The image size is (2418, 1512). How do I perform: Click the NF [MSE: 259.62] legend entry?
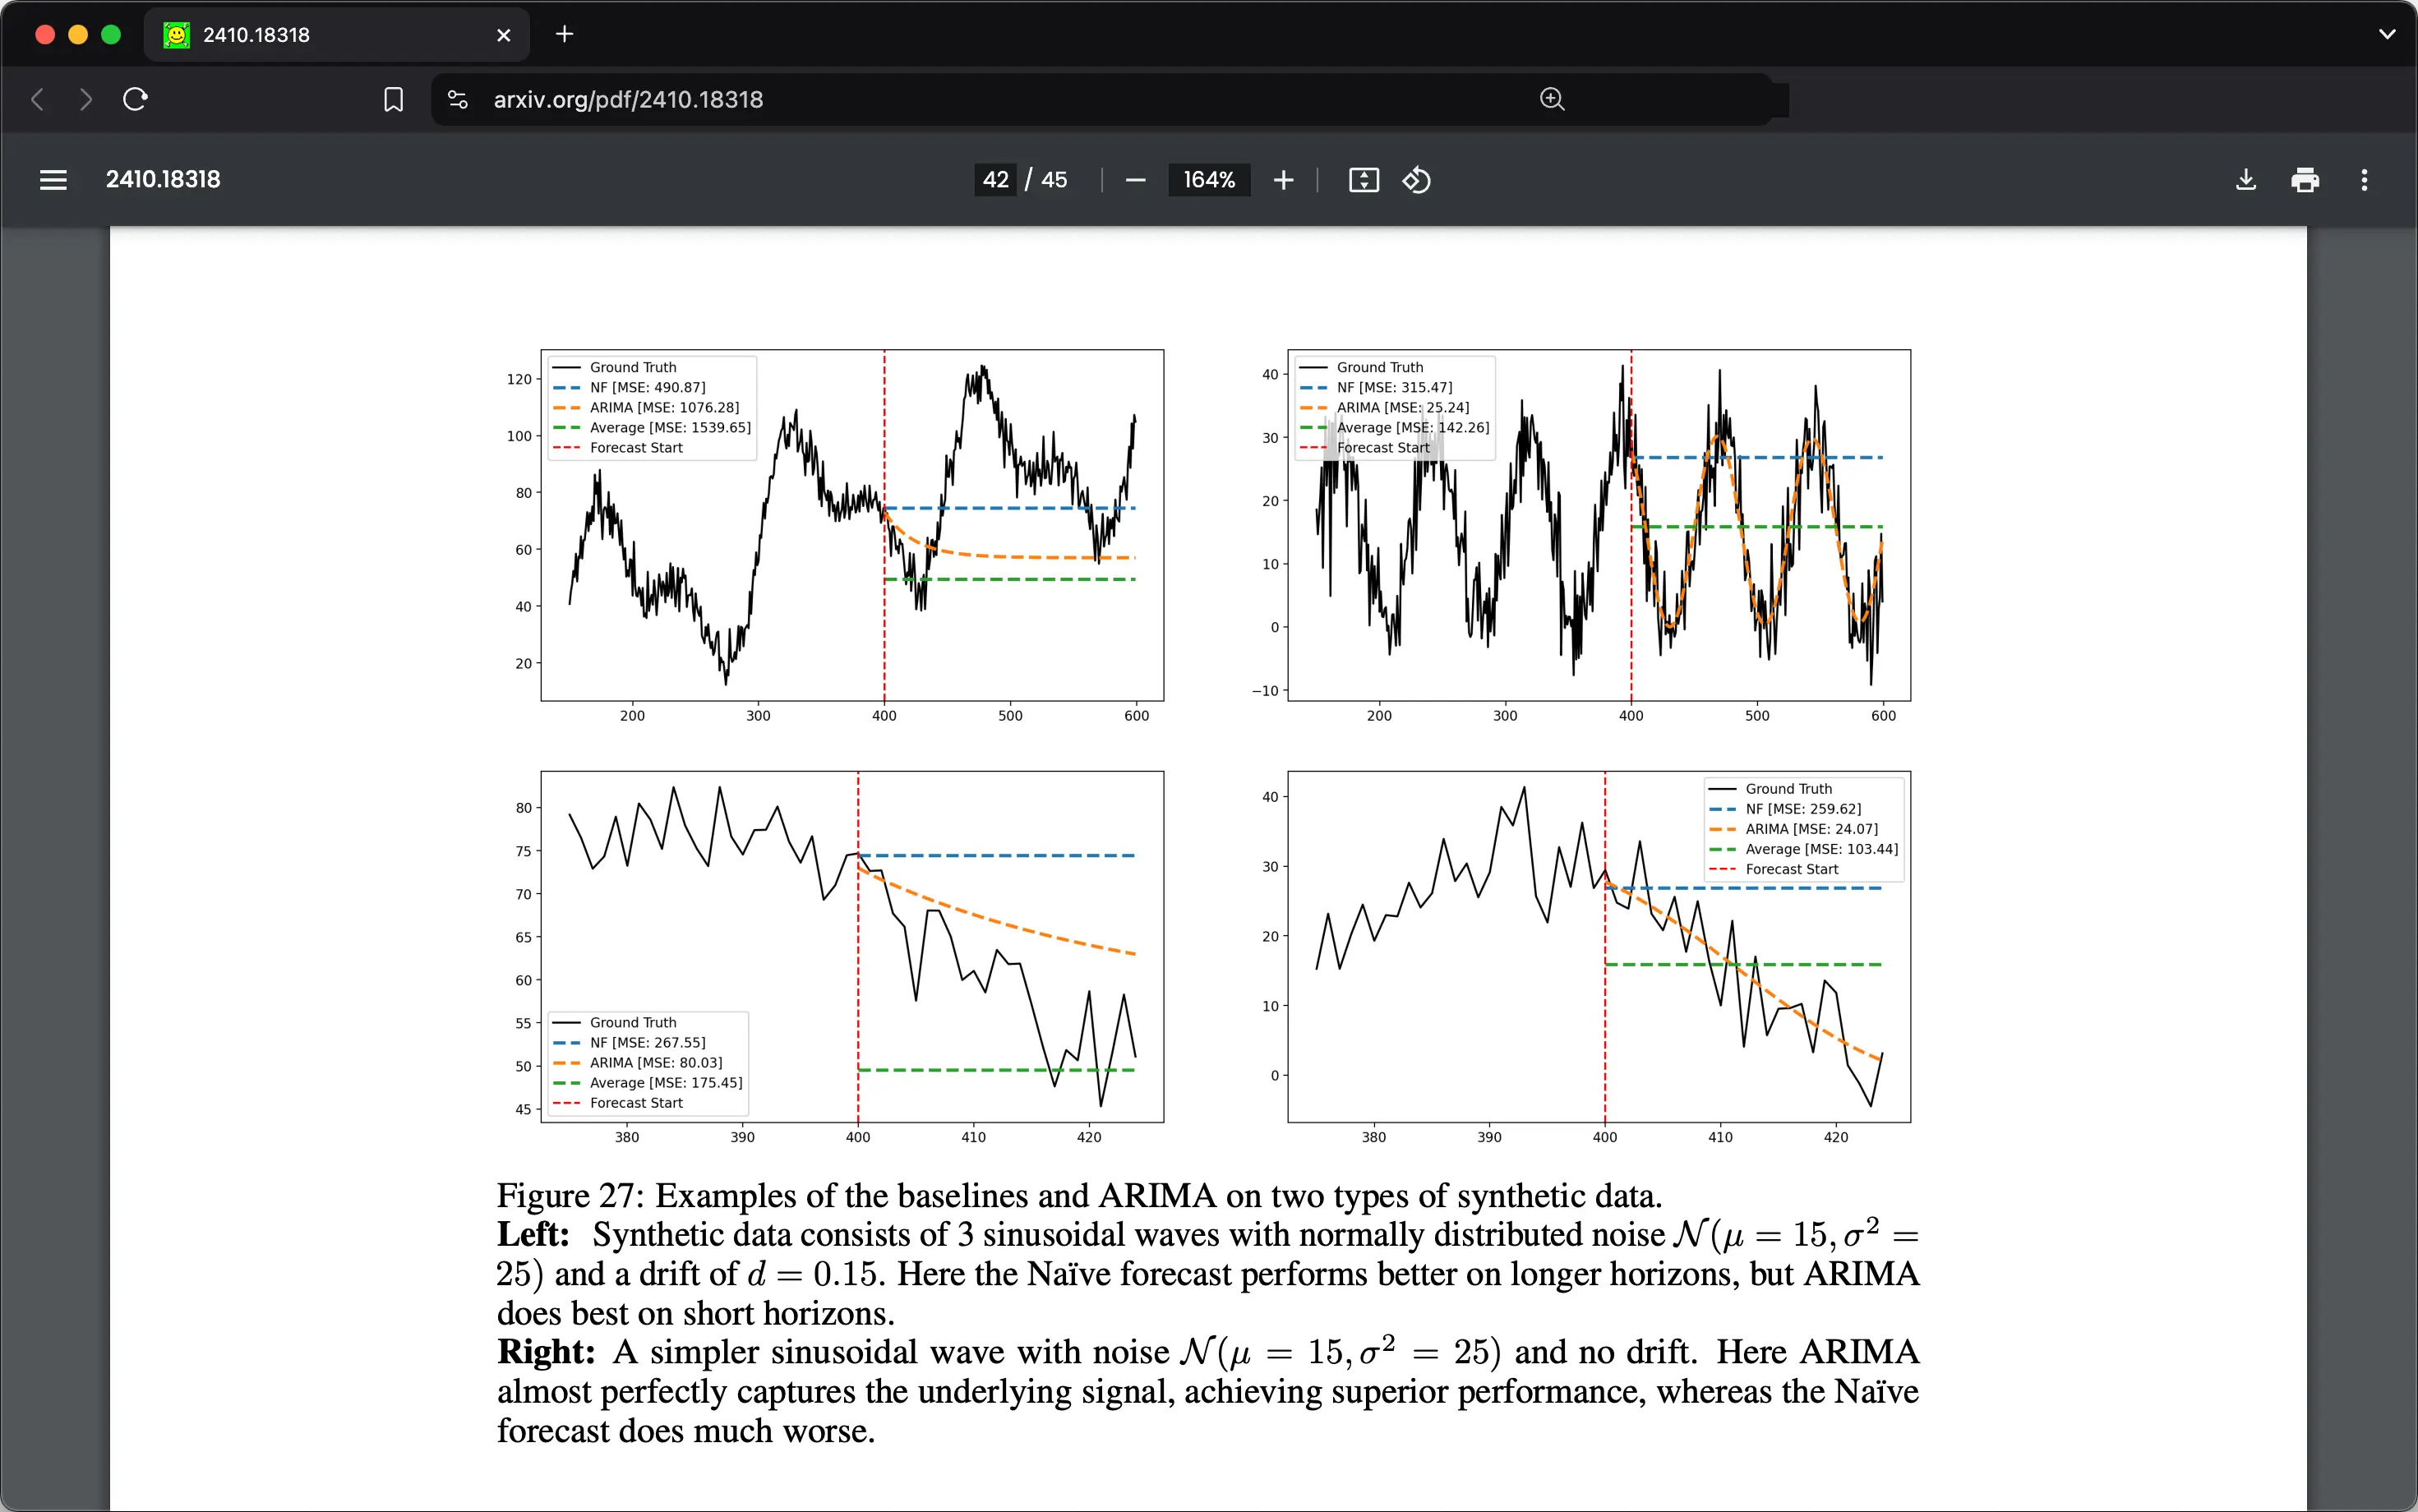[1786, 809]
